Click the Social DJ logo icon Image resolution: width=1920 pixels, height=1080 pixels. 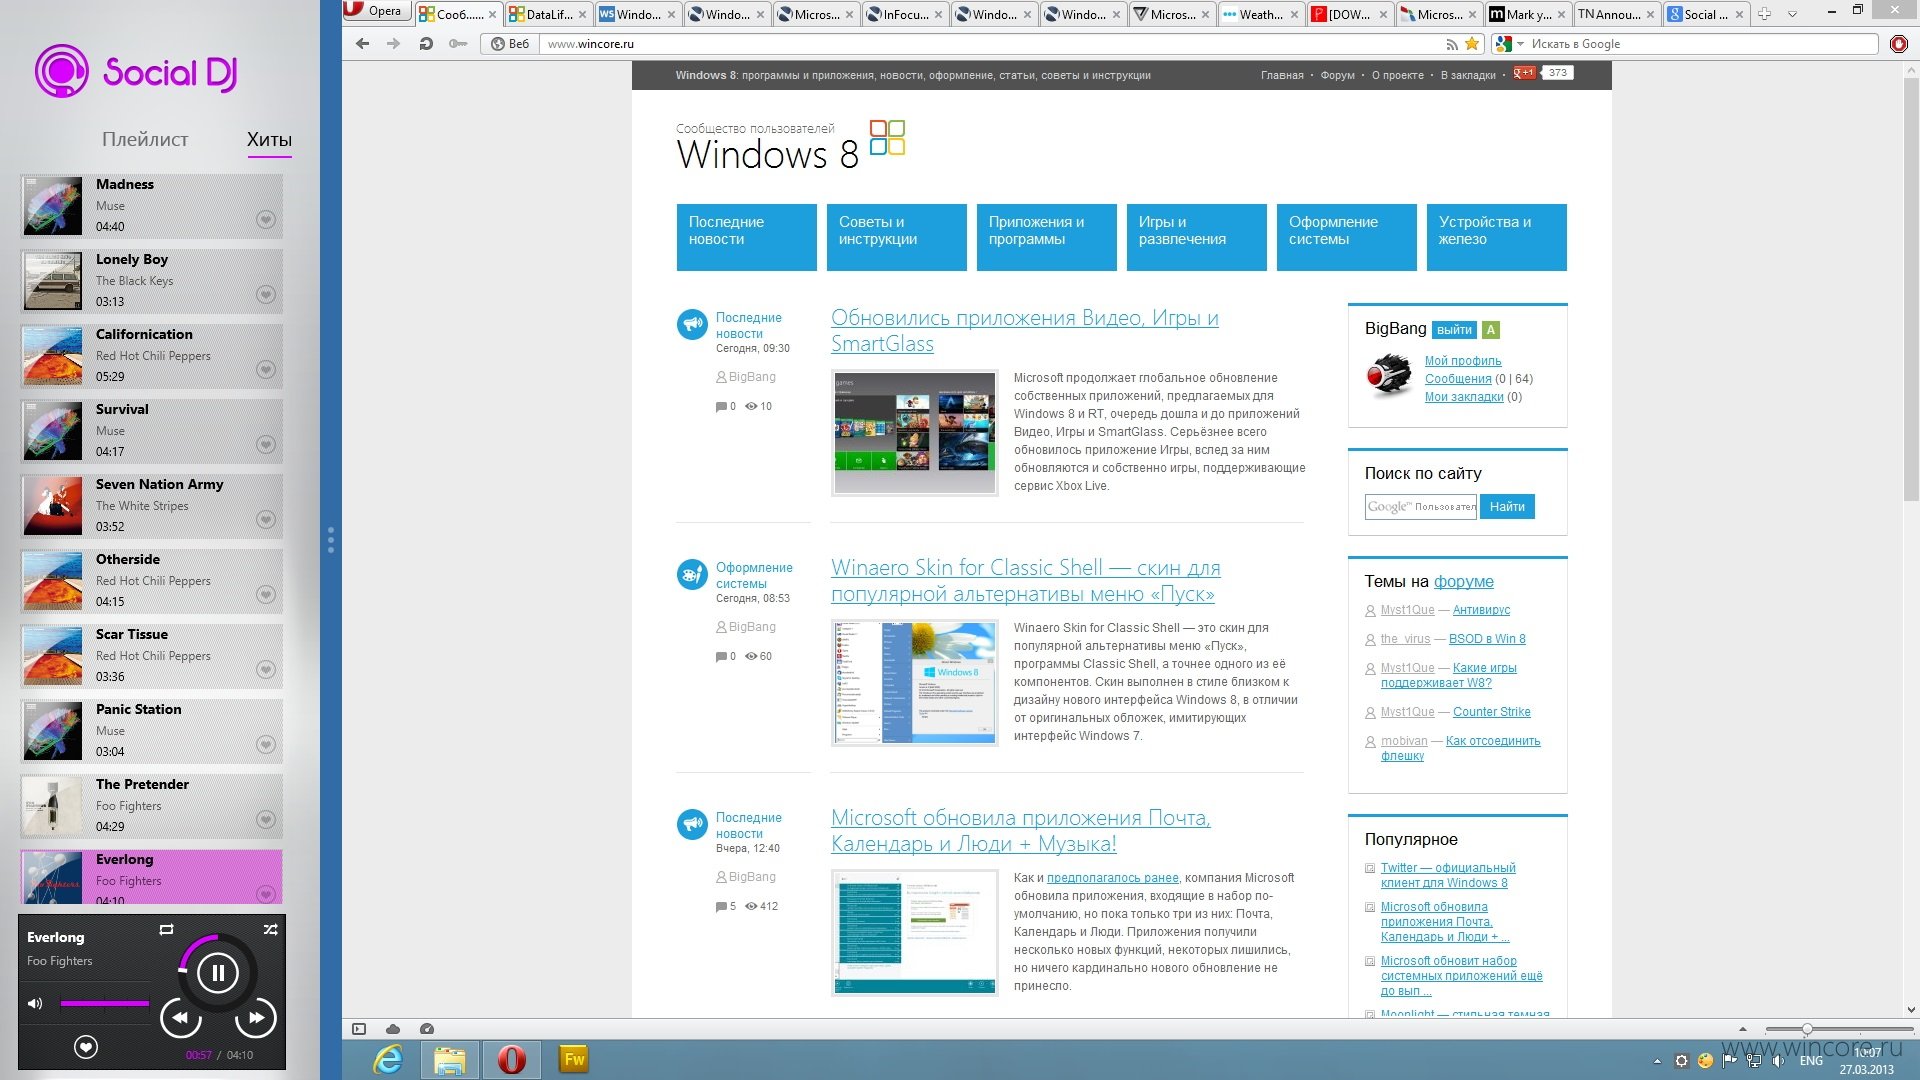point(62,71)
